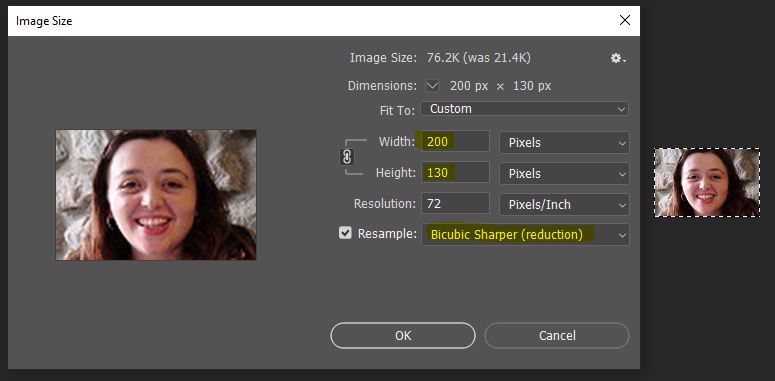Open the Image Size gear settings menu

(618, 58)
